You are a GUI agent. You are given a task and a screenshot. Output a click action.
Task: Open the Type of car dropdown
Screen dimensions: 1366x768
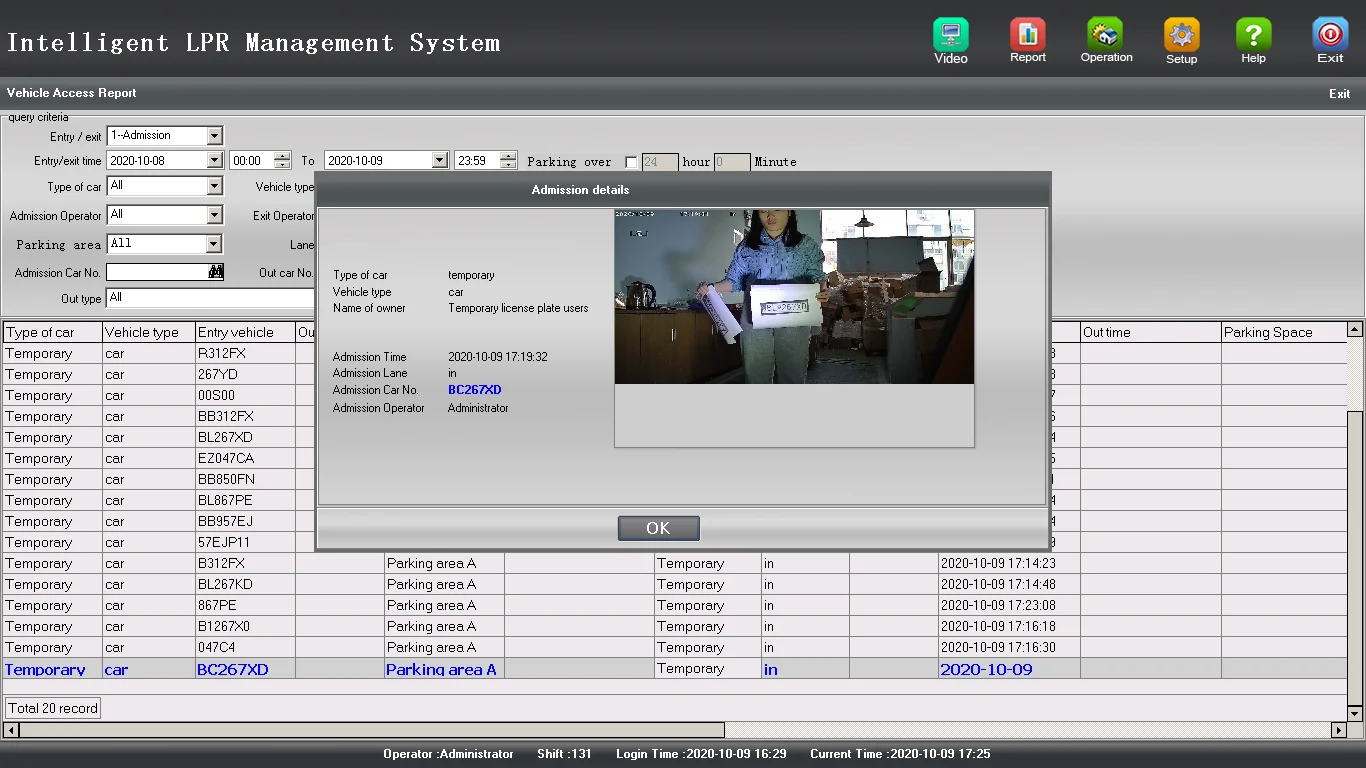click(214, 186)
